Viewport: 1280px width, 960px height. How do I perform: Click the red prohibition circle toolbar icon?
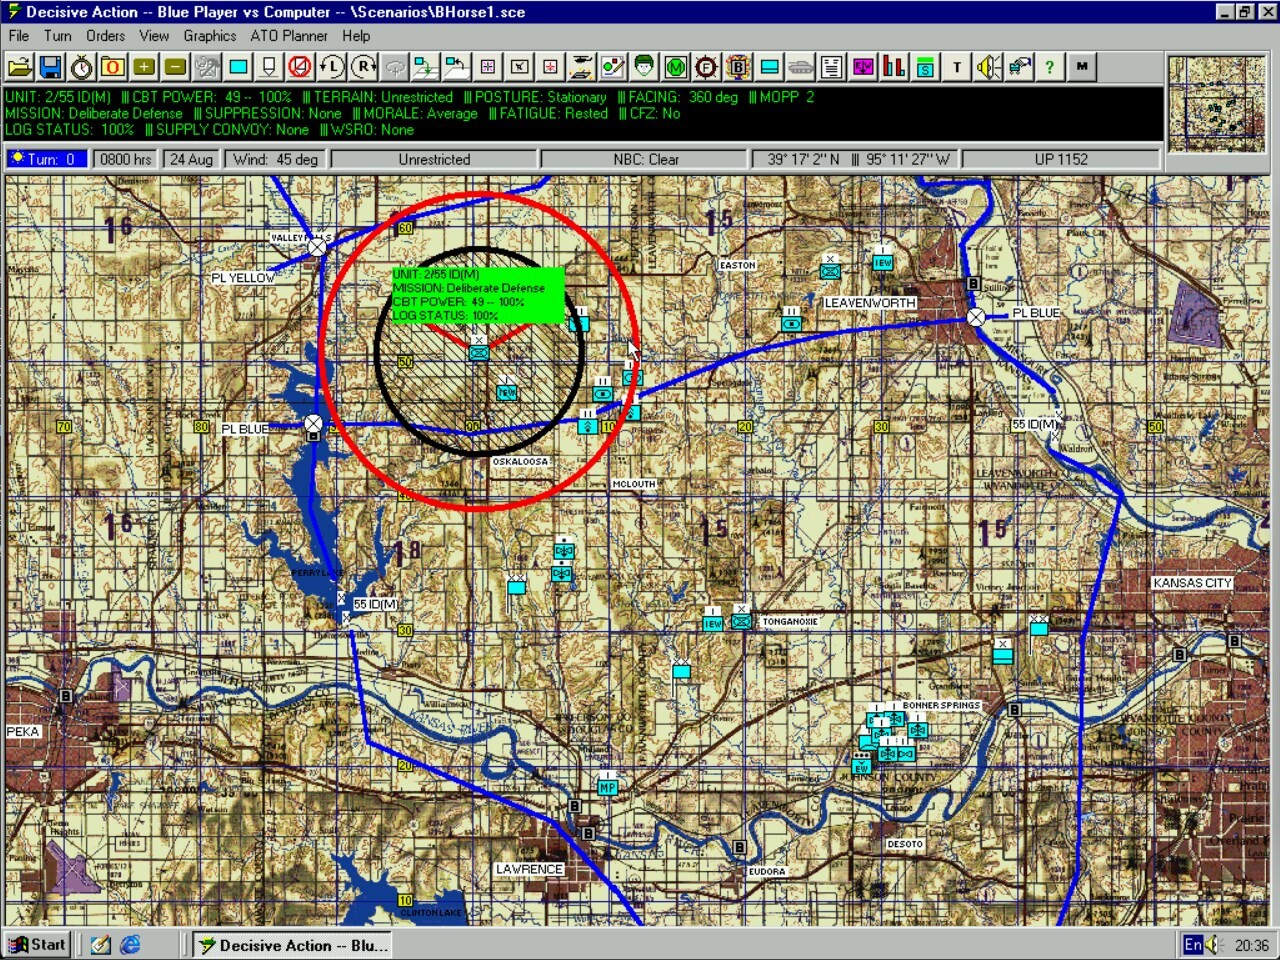(x=299, y=67)
